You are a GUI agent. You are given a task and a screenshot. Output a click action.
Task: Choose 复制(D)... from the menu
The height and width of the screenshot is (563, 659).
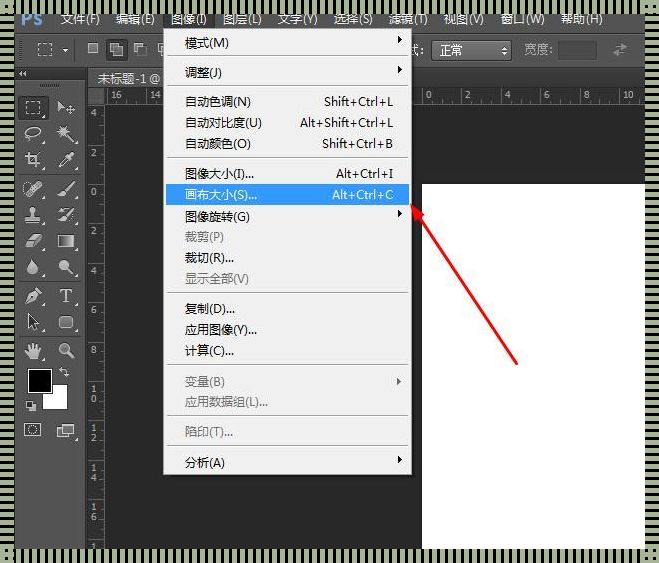click(287, 309)
